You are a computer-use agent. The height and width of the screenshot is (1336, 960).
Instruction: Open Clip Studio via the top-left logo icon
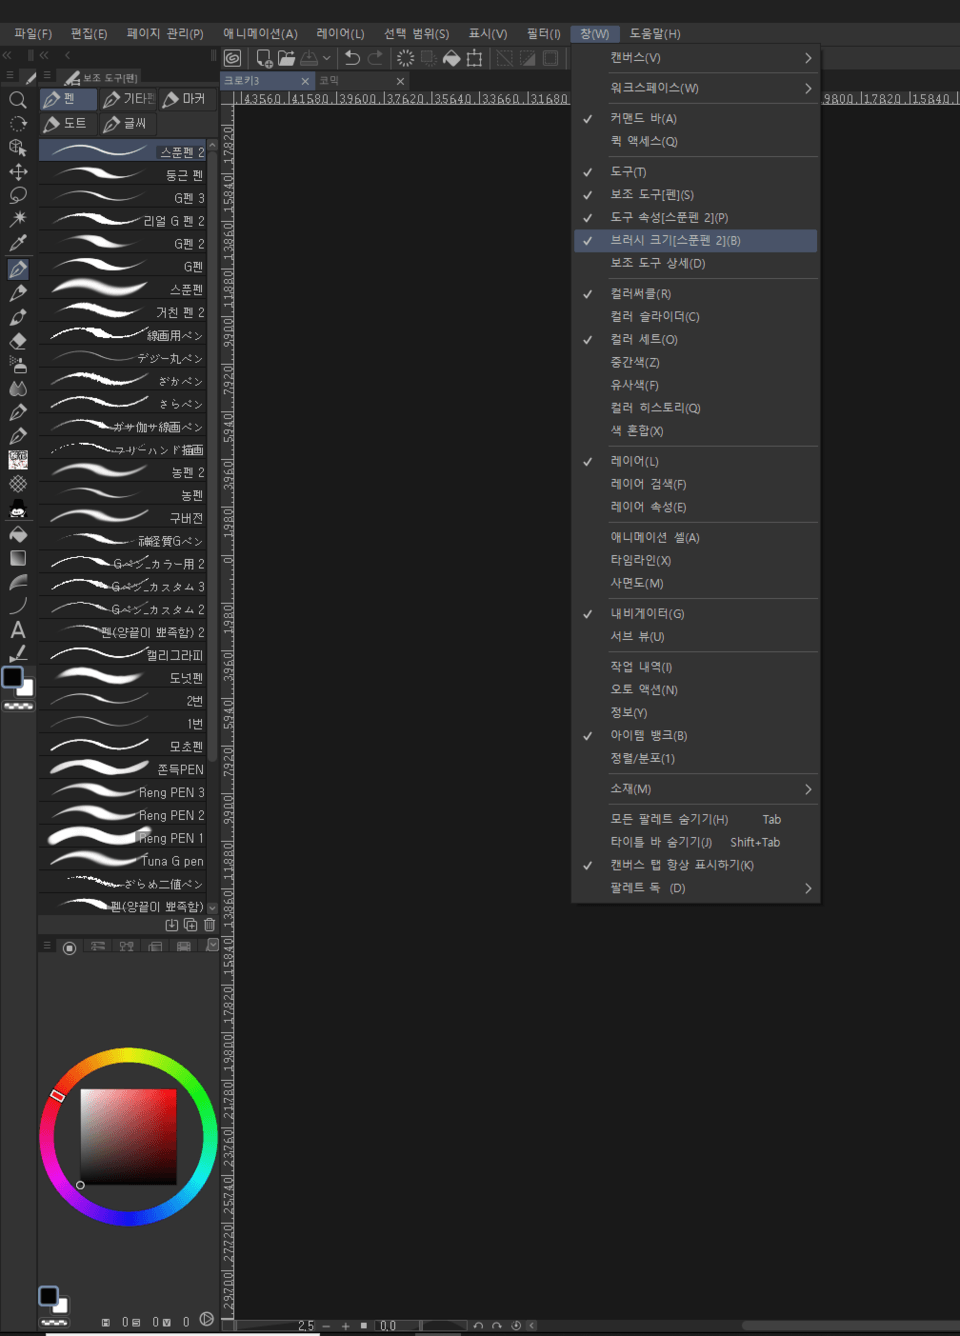point(232,58)
